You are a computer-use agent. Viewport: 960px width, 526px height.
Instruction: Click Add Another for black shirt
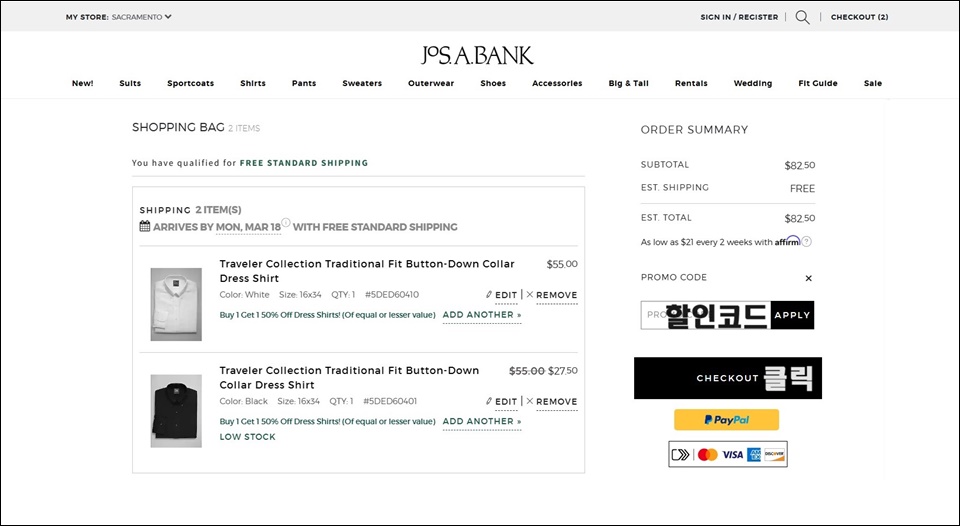coord(482,421)
